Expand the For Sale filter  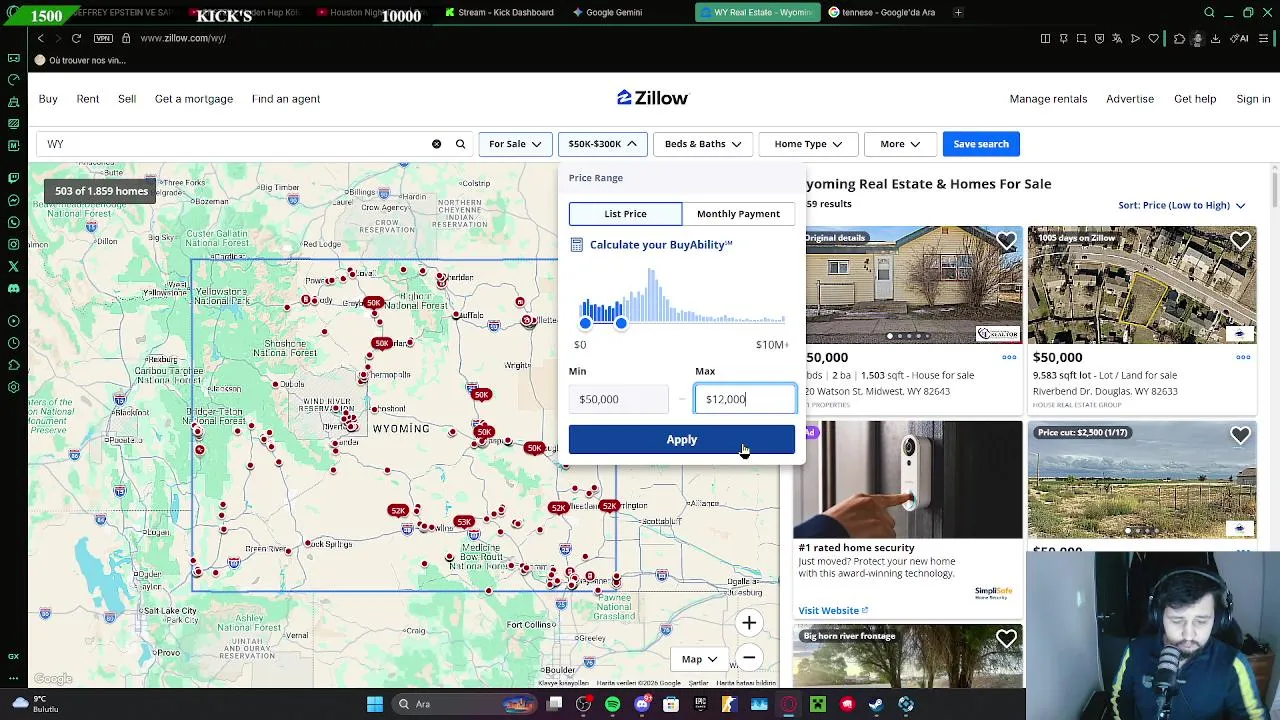[x=515, y=144]
